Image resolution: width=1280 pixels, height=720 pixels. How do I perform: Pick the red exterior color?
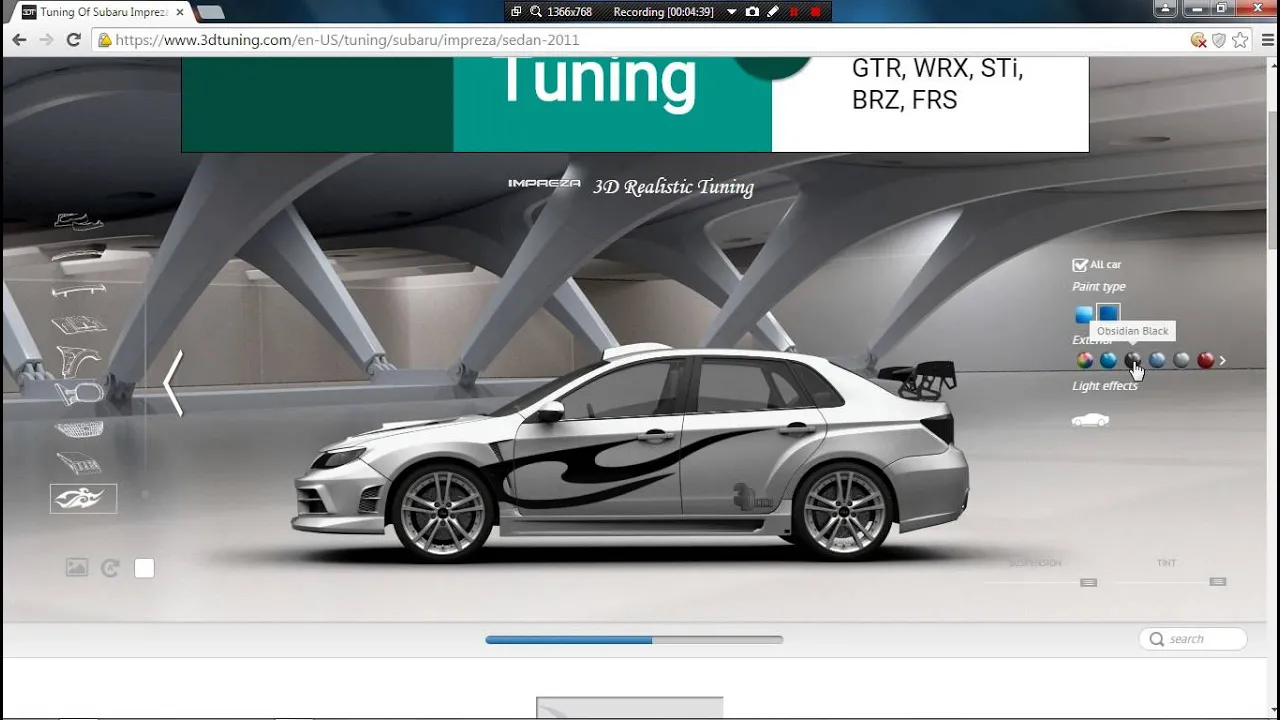point(1205,360)
